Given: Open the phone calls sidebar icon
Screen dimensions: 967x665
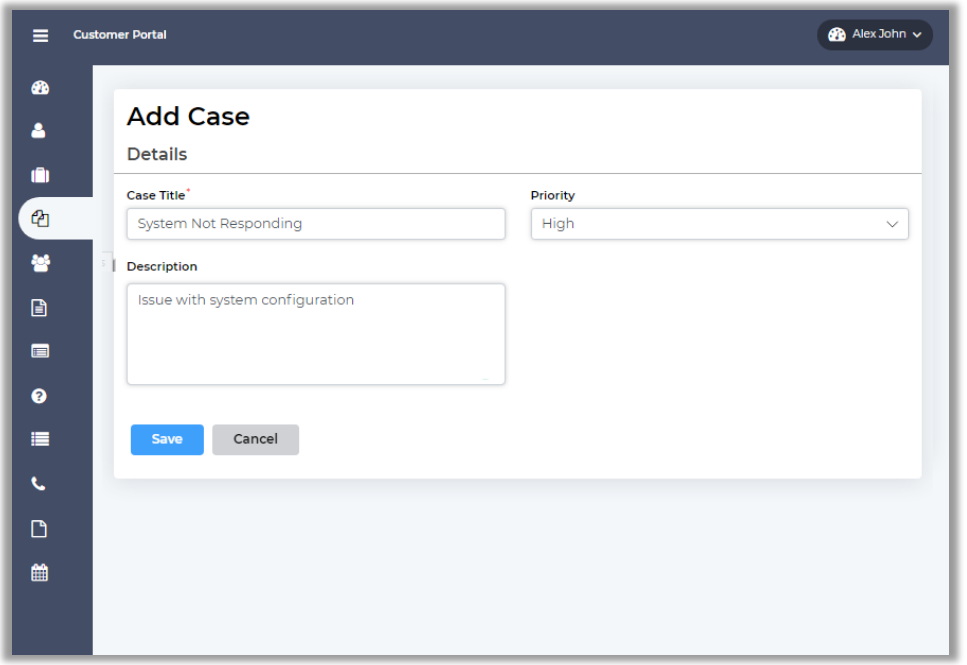Looking at the screenshot, I should point(40,484).
